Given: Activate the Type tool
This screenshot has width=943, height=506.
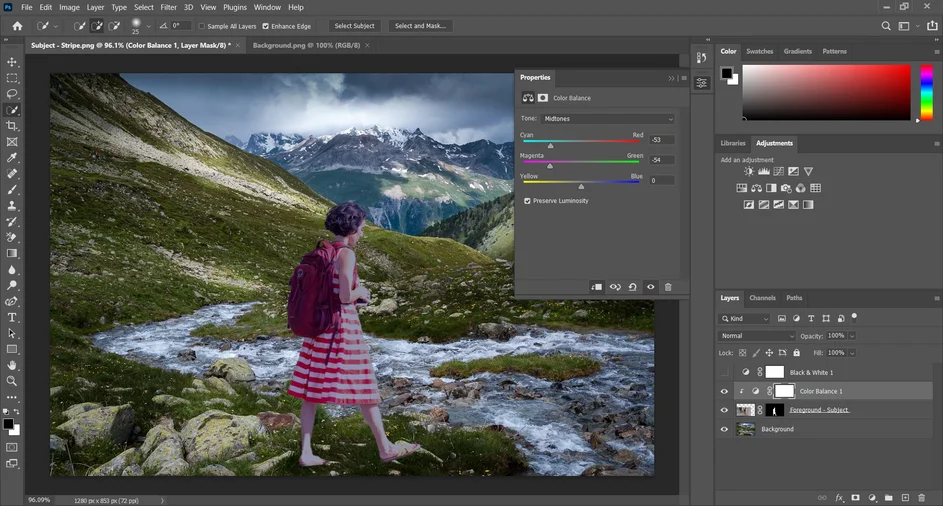Looking at the screenshot, I should point(12,317).
